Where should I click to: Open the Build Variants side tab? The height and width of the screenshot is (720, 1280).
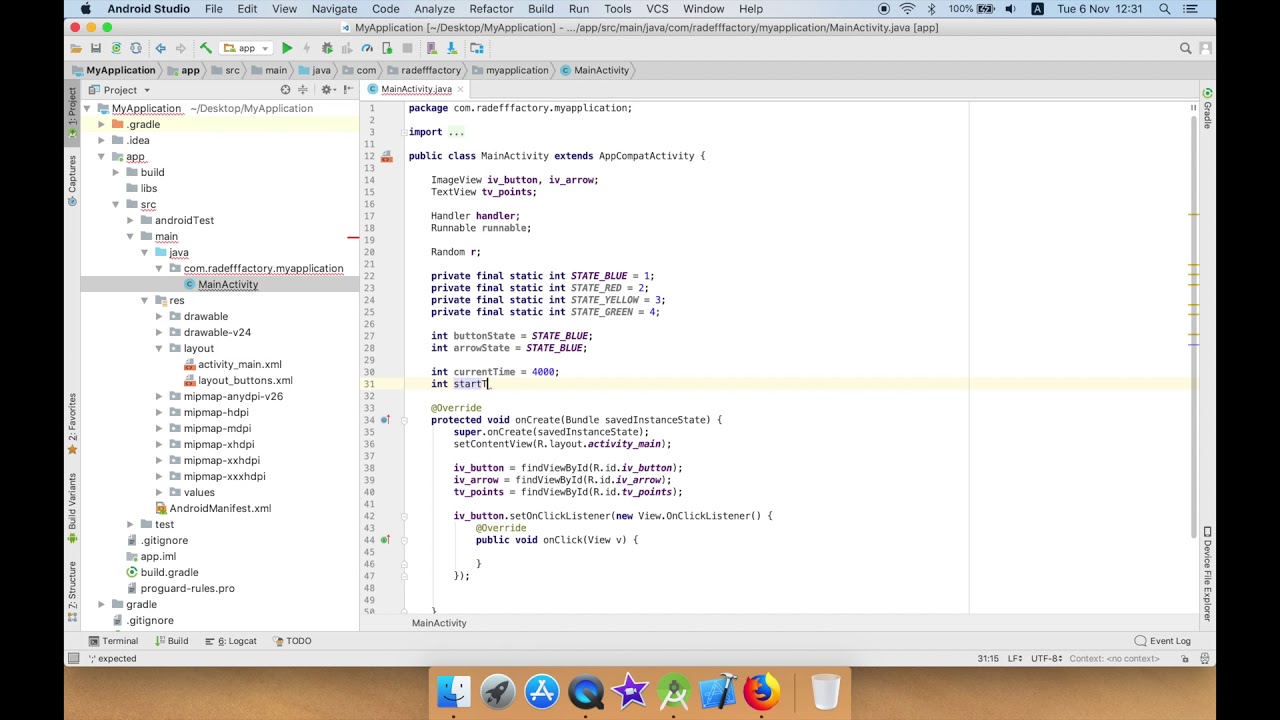(72, 510)
